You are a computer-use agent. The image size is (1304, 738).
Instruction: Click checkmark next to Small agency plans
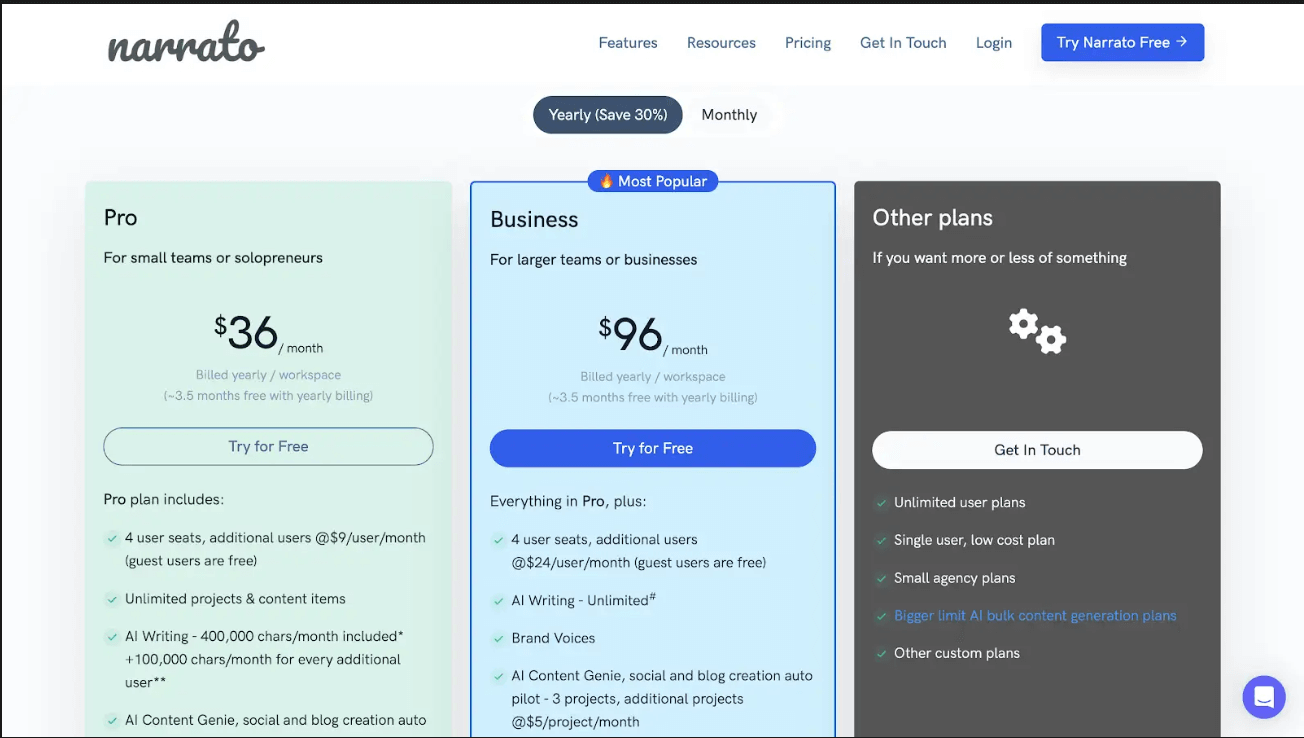(x=881, y=578)
